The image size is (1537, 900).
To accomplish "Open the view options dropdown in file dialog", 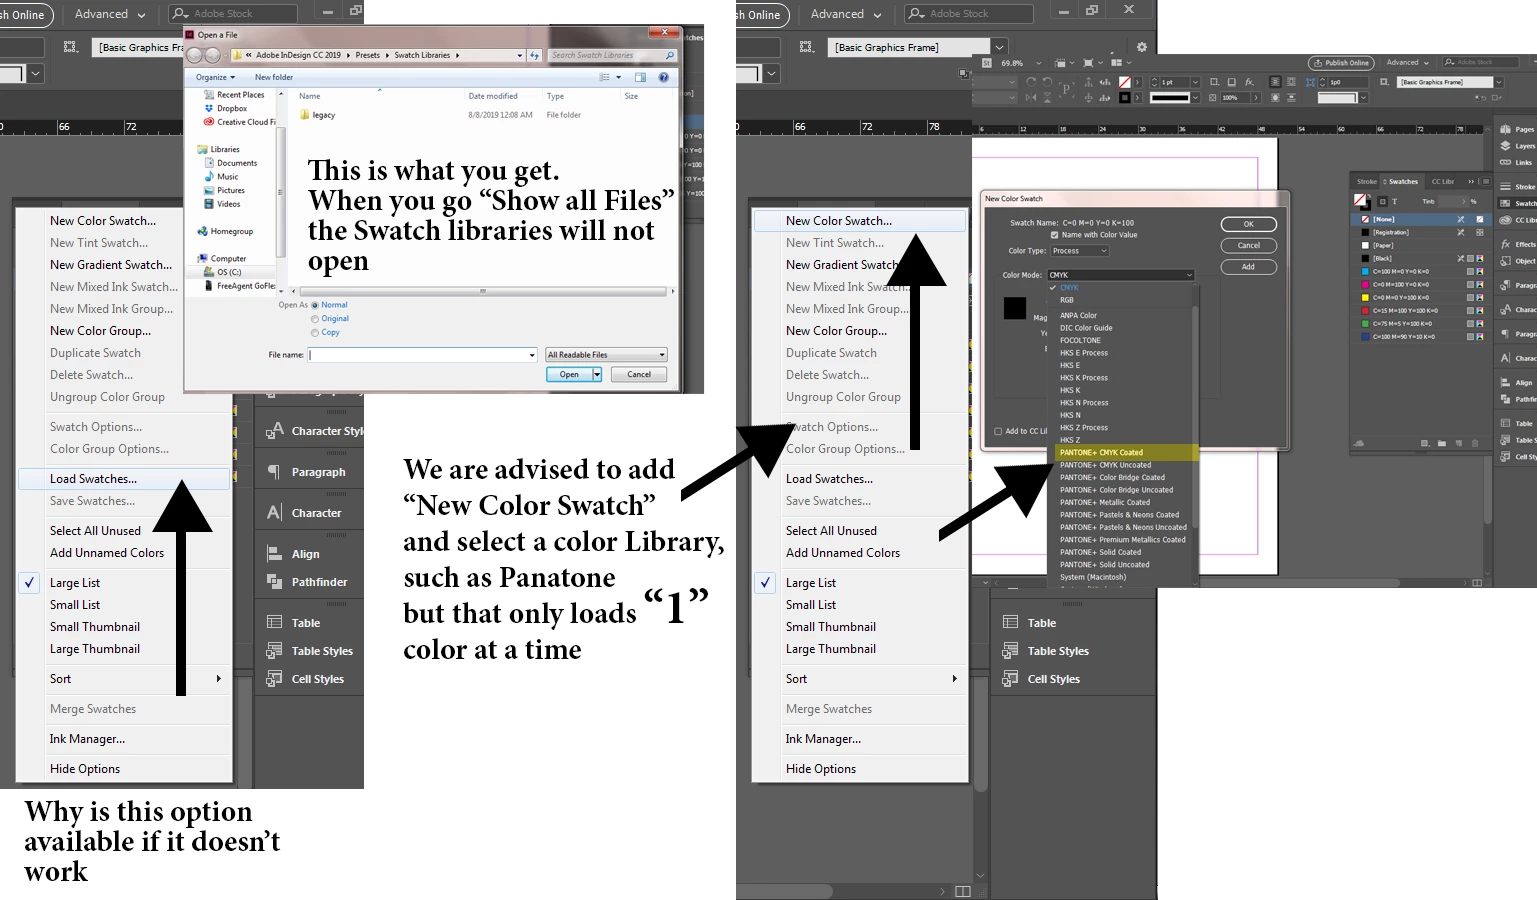I will [618, 77].
